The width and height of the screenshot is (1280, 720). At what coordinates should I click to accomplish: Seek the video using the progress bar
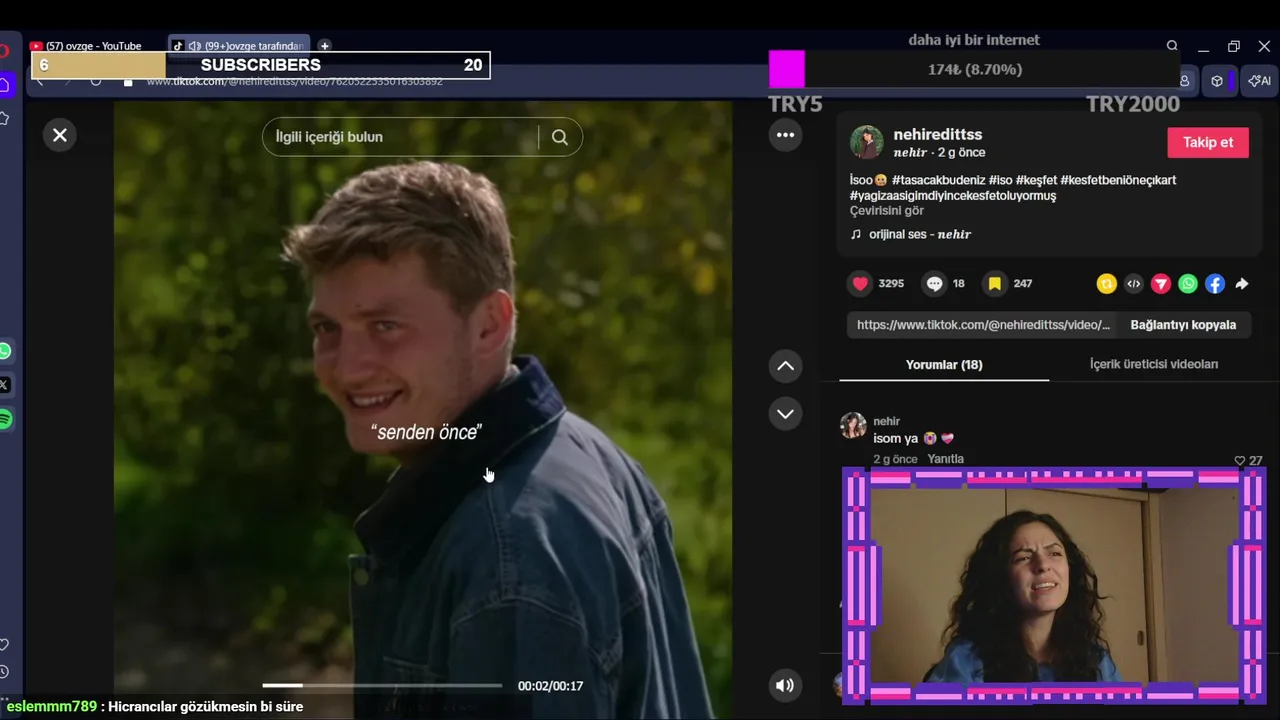tap(382, 685)
